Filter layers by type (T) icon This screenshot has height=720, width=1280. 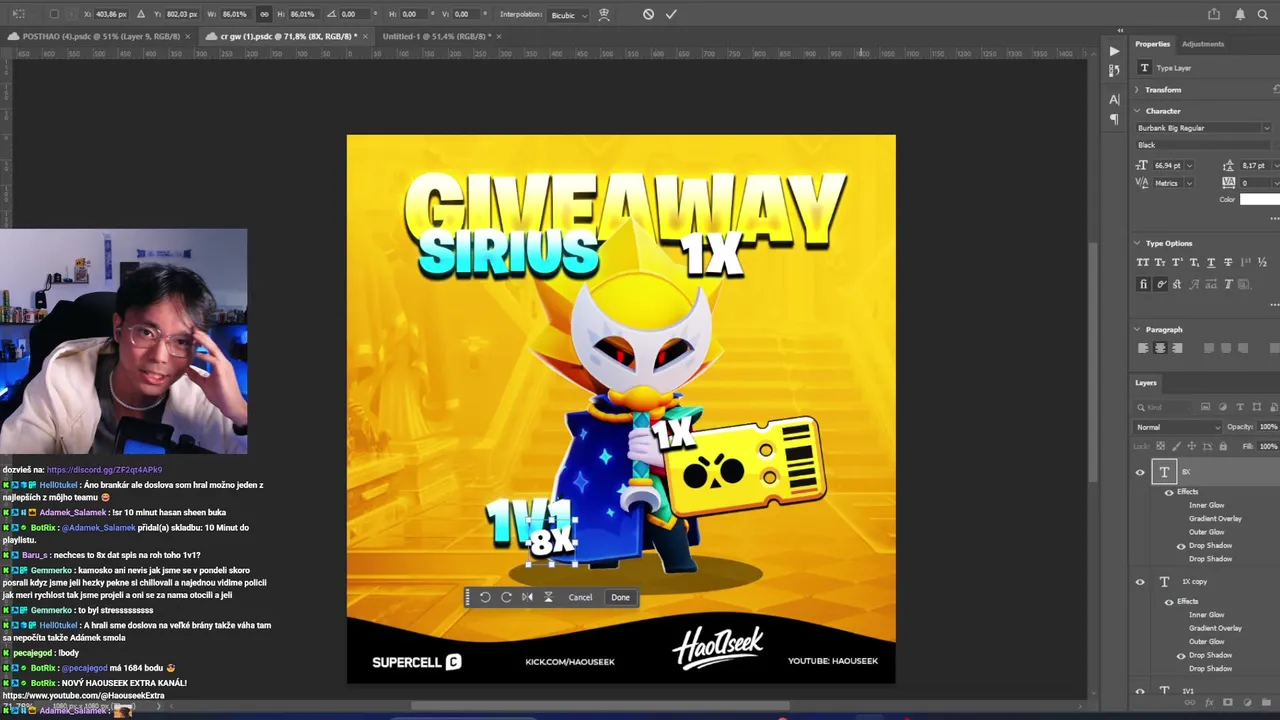pos(1240,407)
